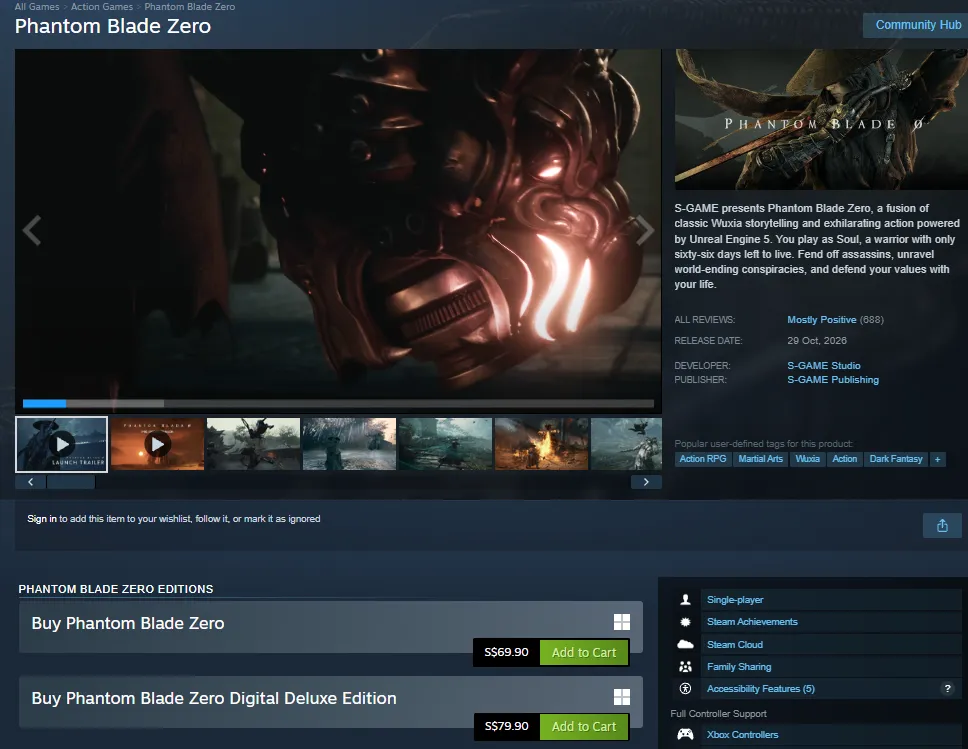Go to All Games breadcrumb
968x749 pixels.
[x=37, y=6]
